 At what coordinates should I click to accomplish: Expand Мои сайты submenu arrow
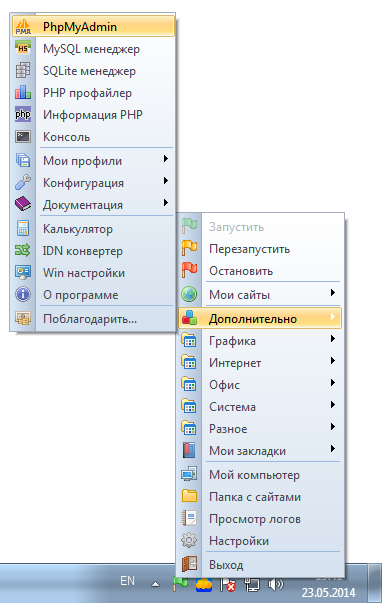pos(333,293)
